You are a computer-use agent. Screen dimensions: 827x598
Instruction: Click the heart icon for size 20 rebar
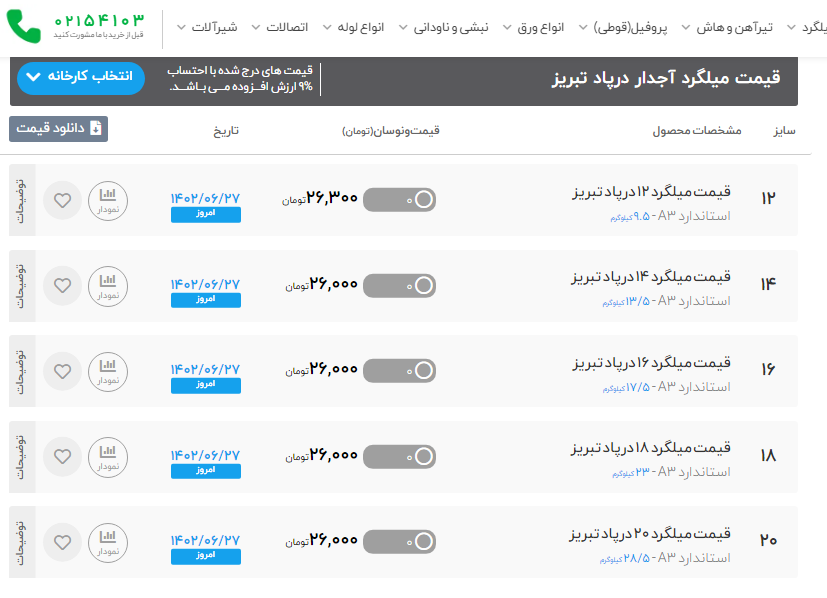click(x=62, y=543)
